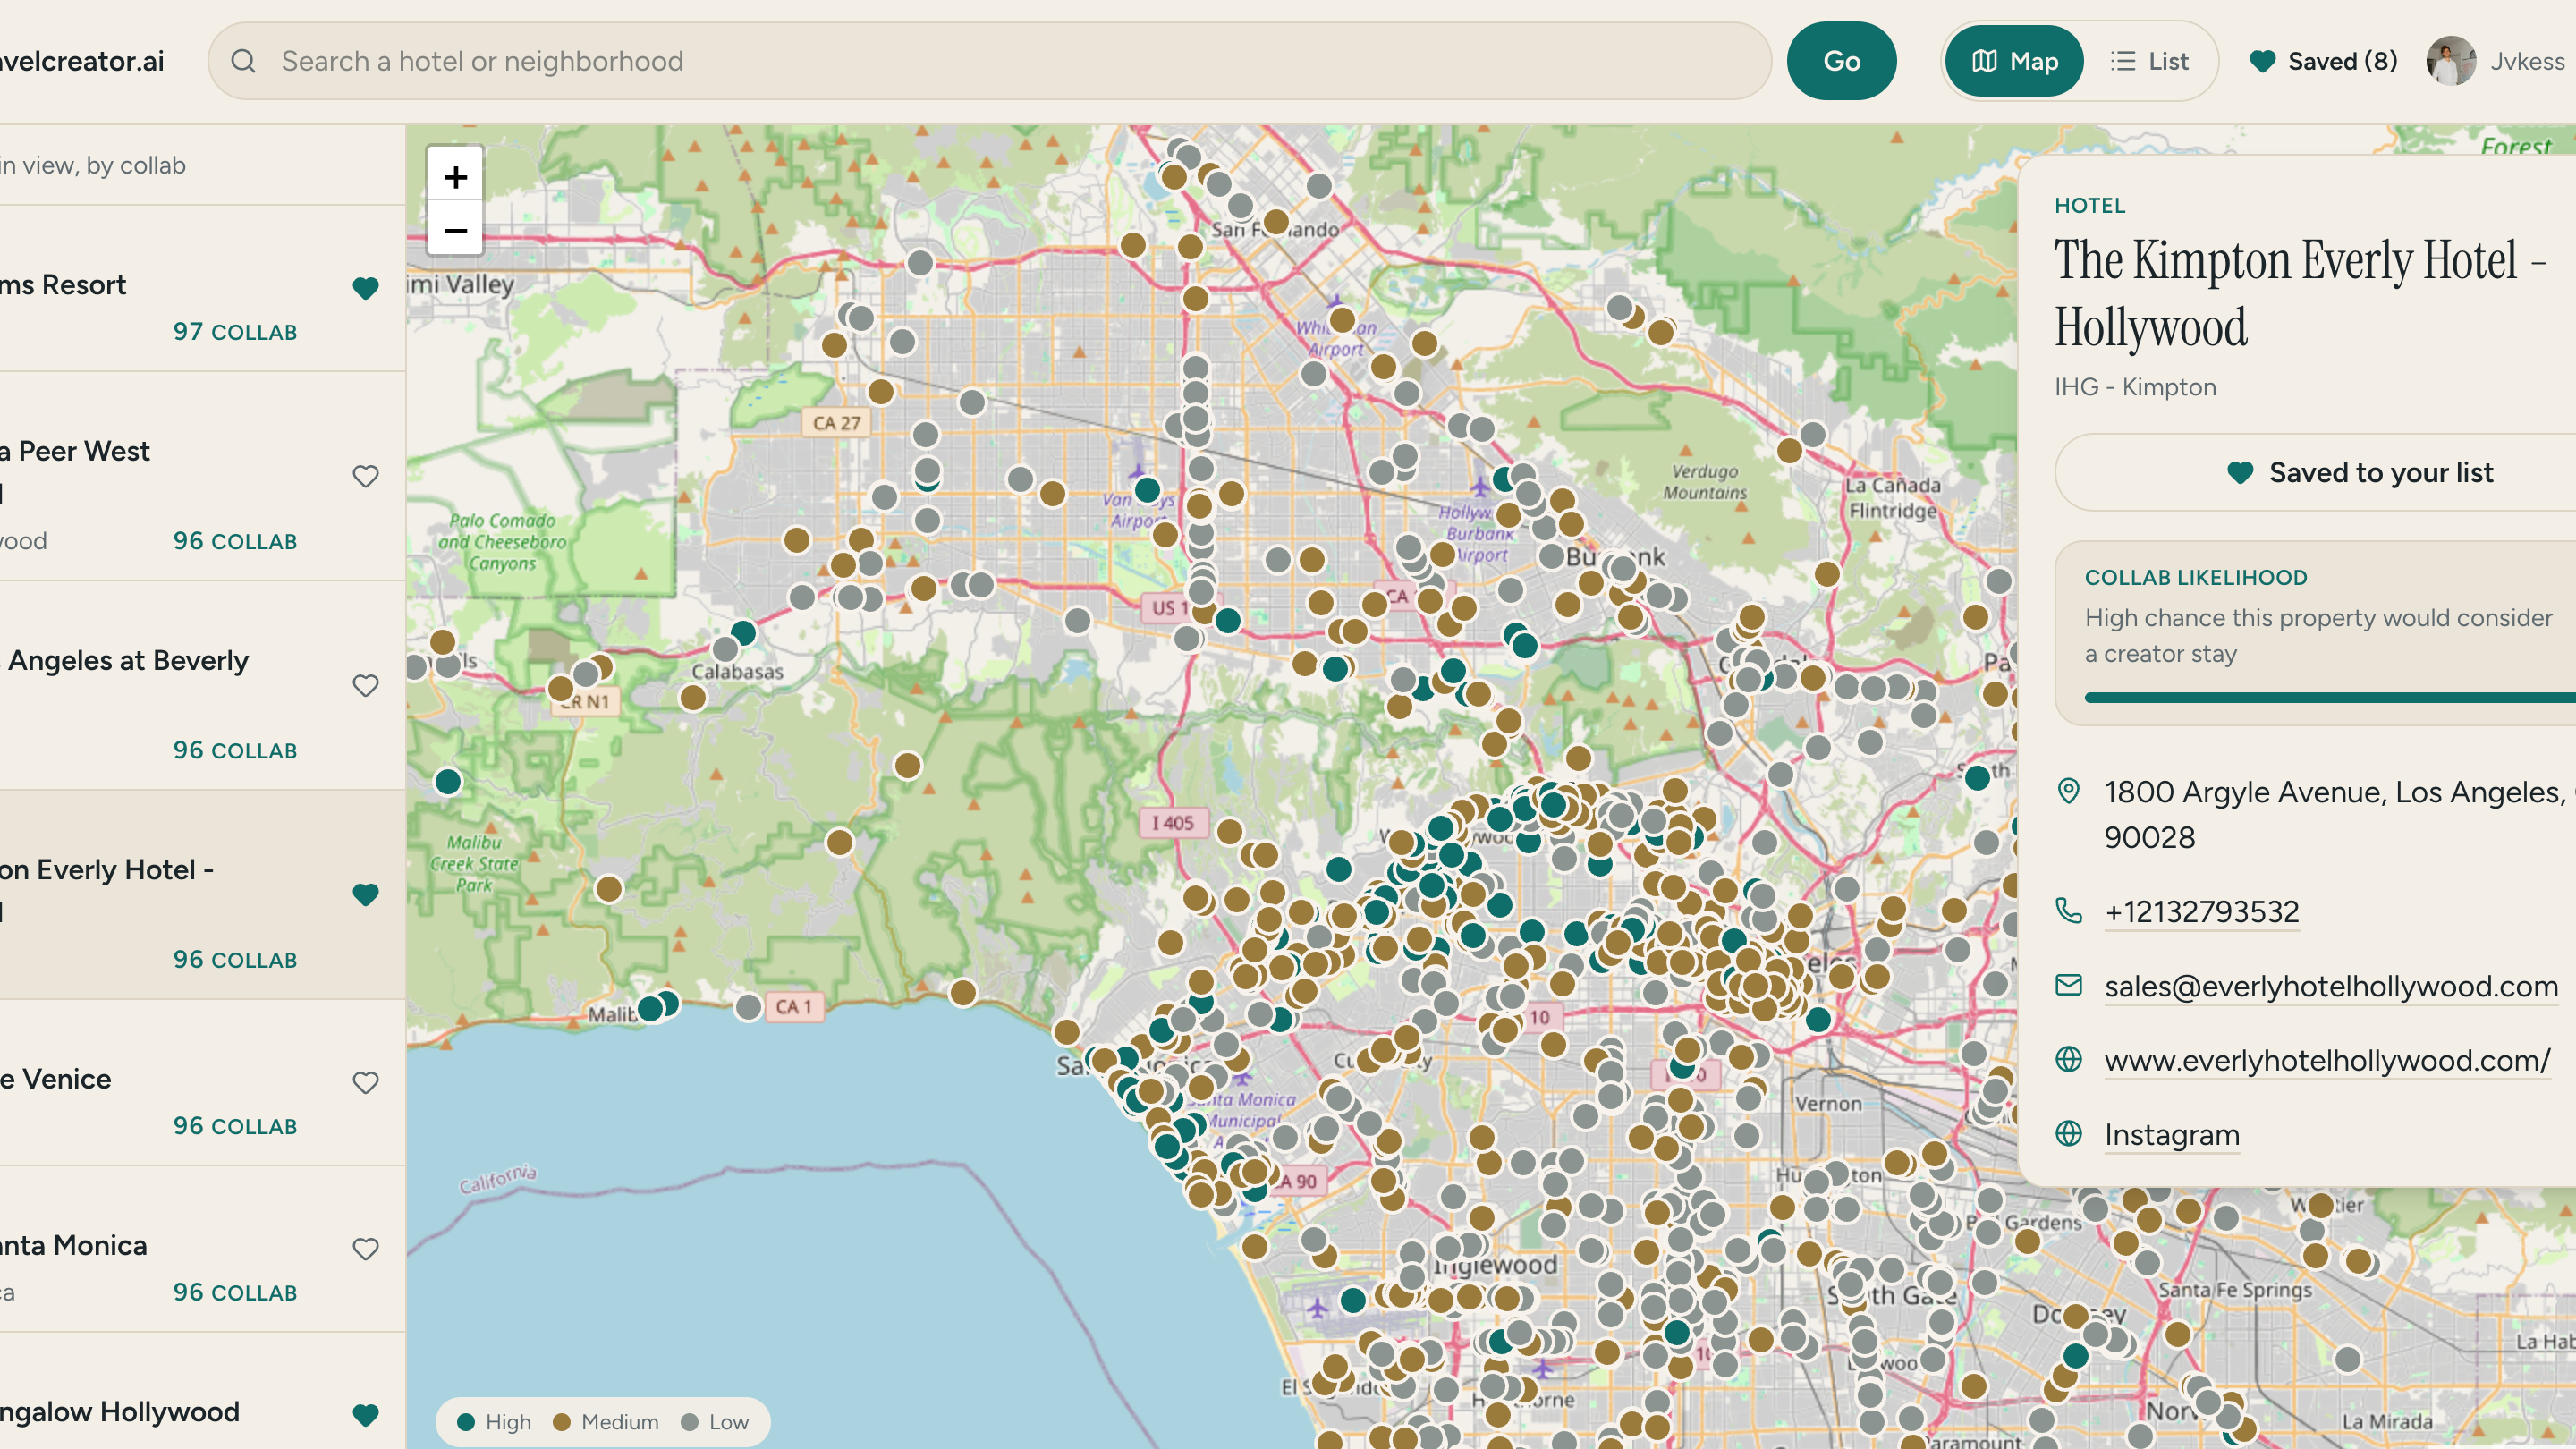Save the Angeles at Beverly hotel
The image size is (2576, 1449).
pos(366,685)
